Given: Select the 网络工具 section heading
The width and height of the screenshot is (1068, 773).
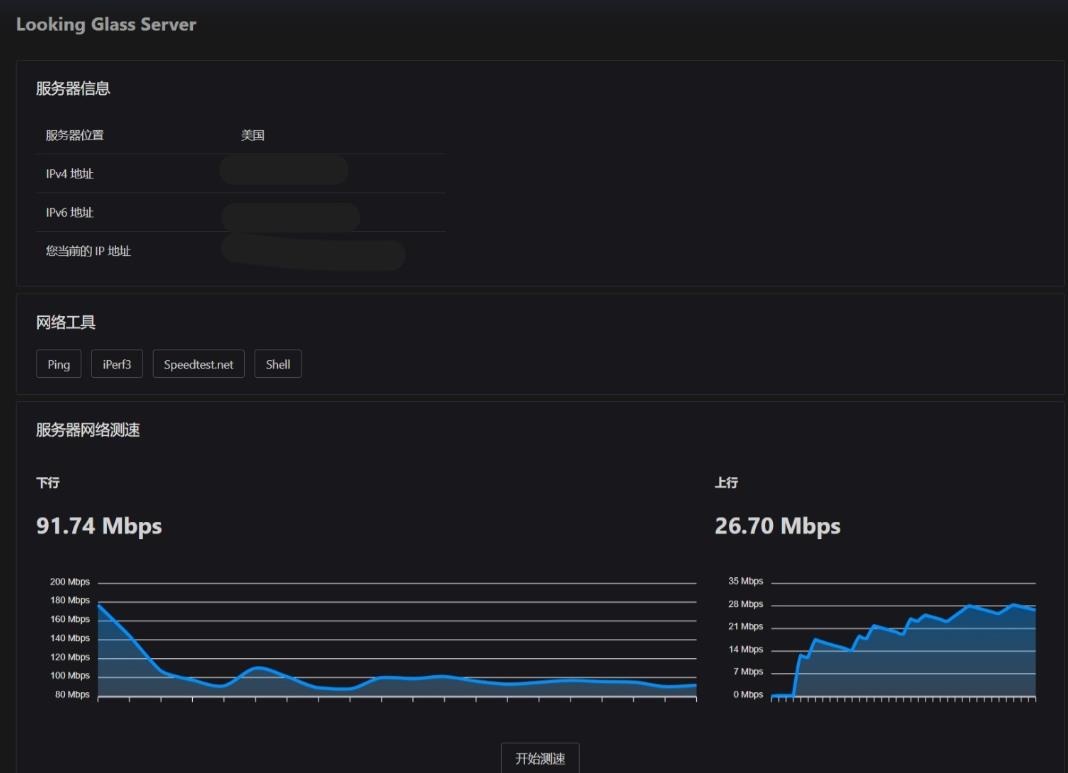Looking at the screenshot, I should pos(66,322).
